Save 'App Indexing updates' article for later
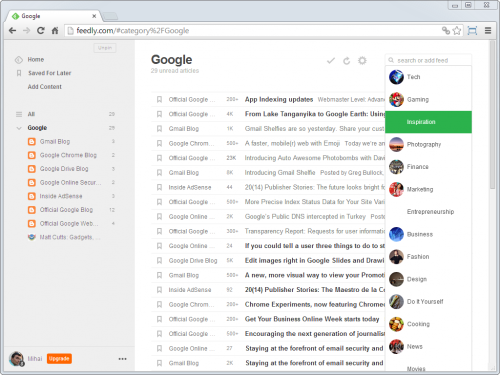500x375 pixels. point(159,99)
